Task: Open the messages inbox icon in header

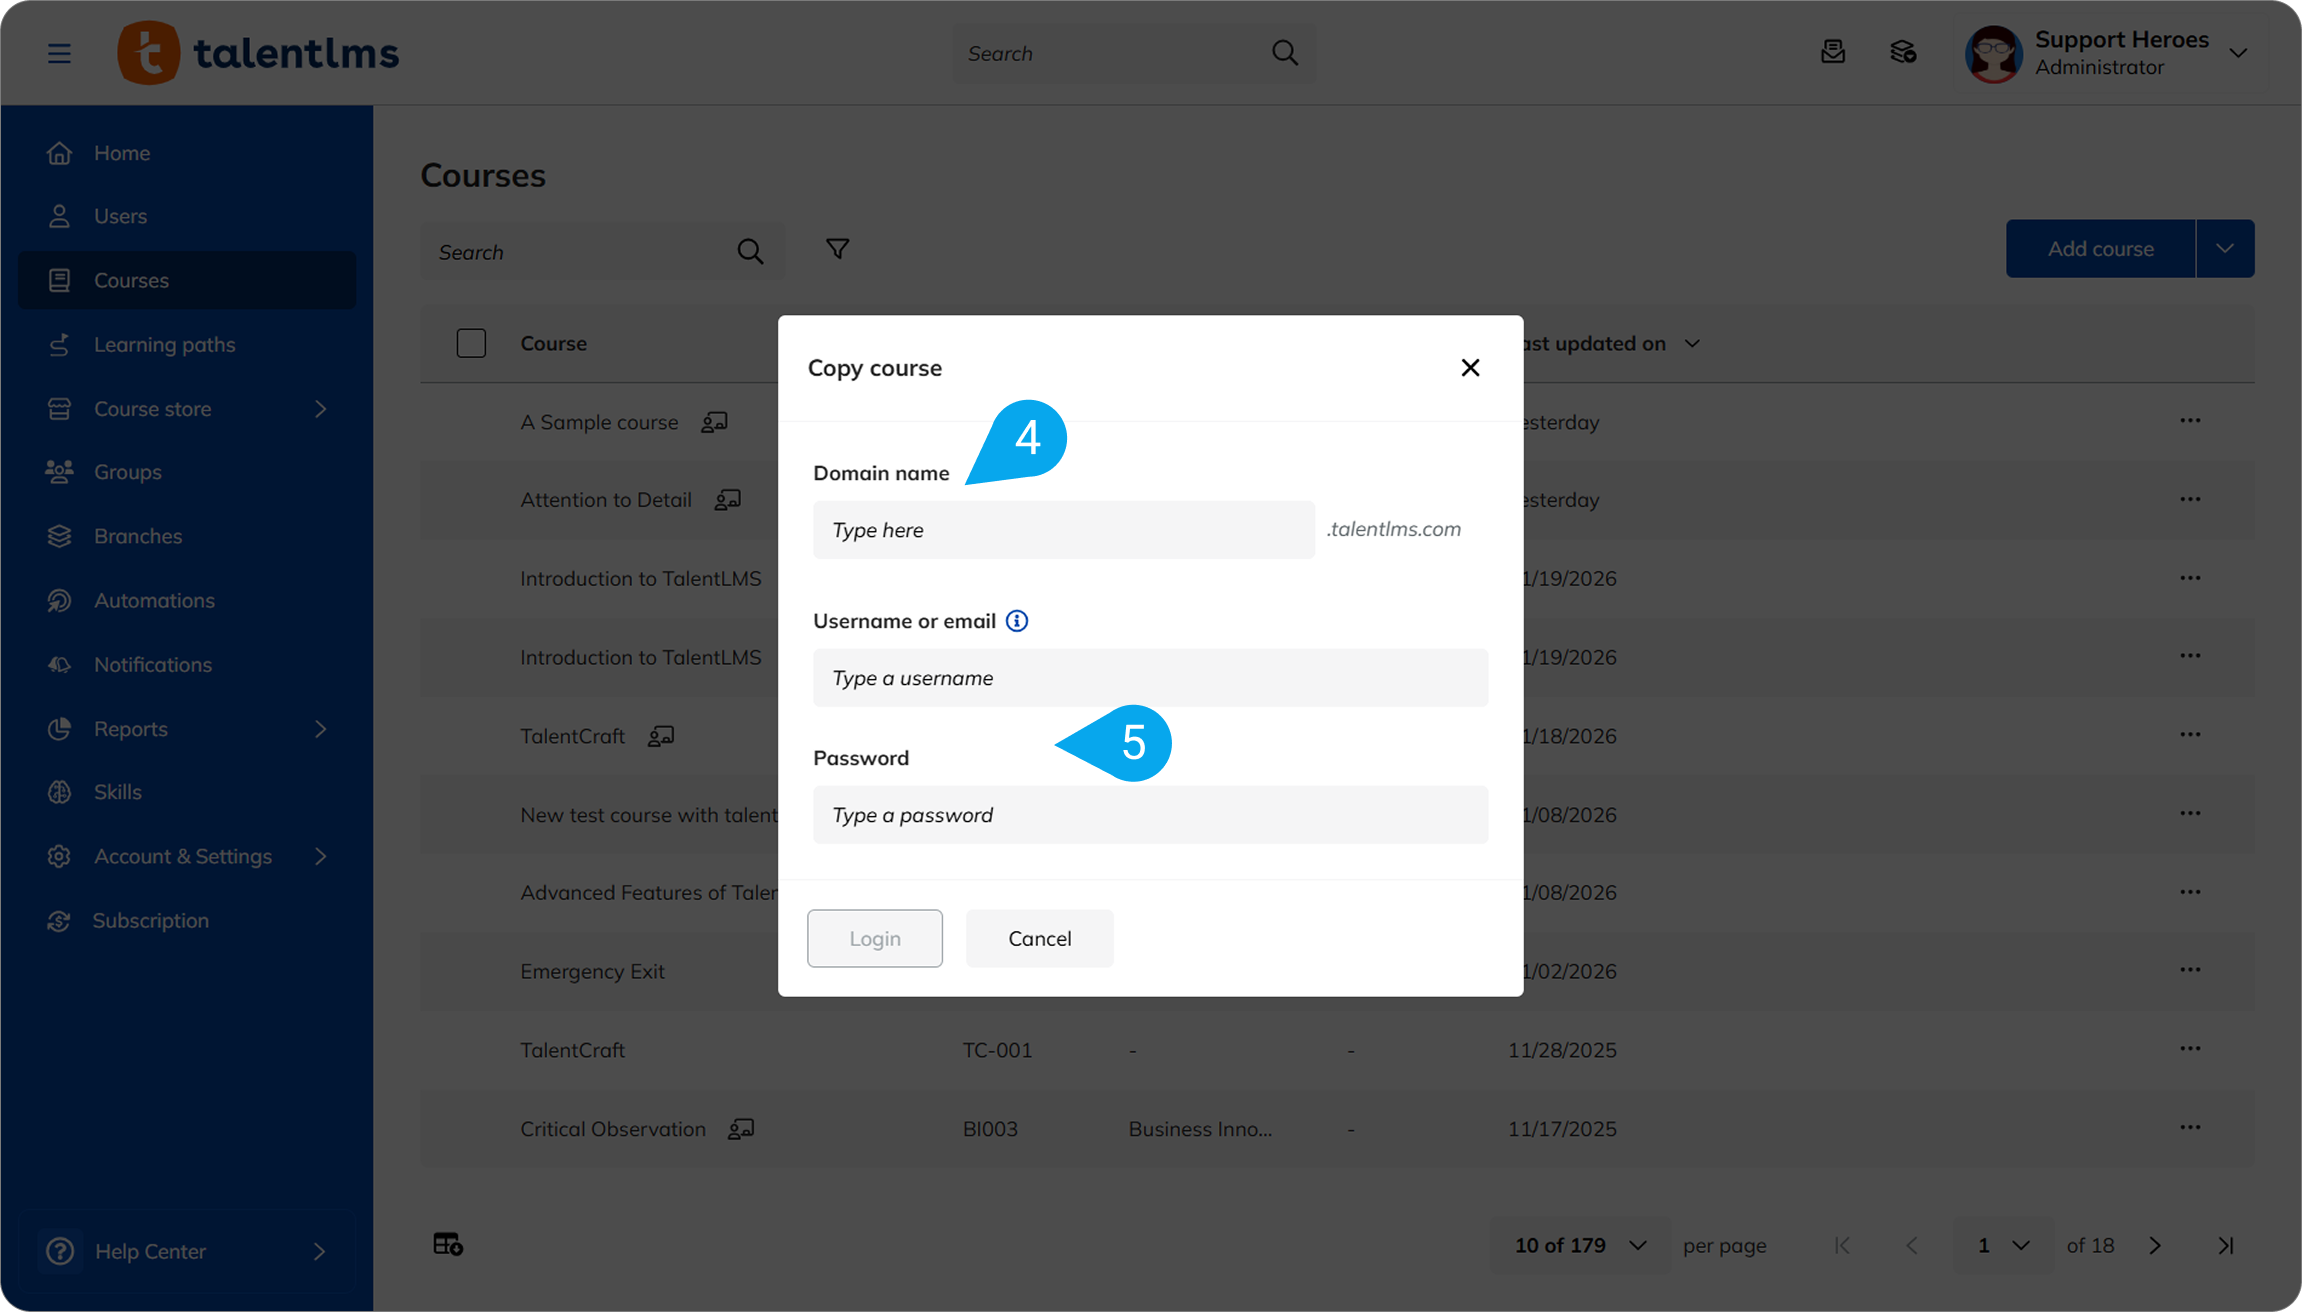Action: click(1832, 52)
